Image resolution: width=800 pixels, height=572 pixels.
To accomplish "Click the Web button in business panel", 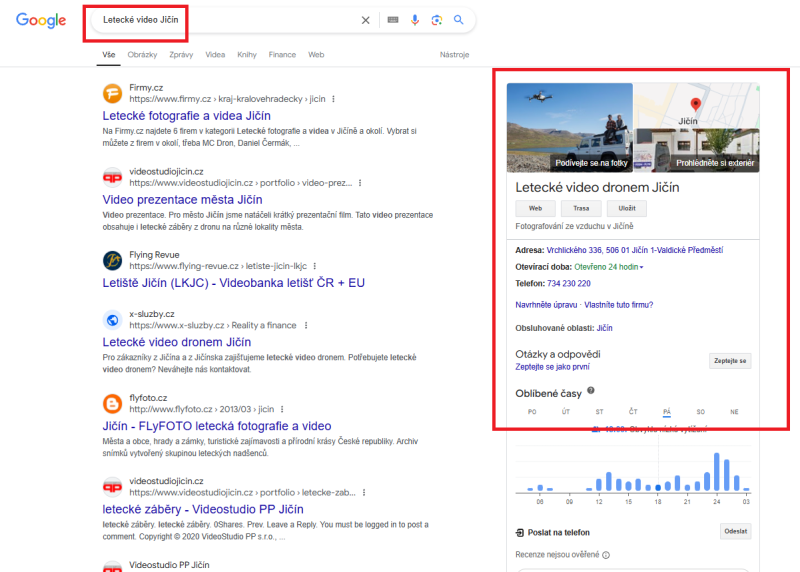I will 535,208.
